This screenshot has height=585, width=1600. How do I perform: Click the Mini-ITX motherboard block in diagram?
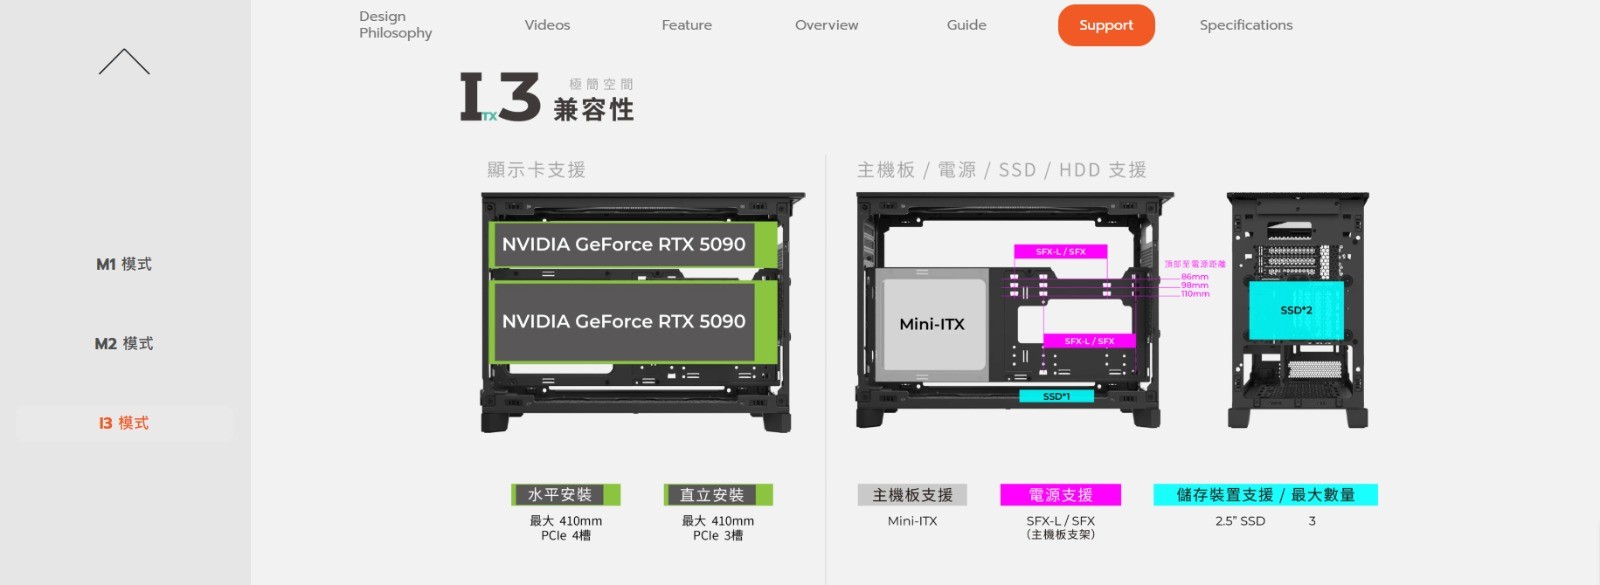932,324
